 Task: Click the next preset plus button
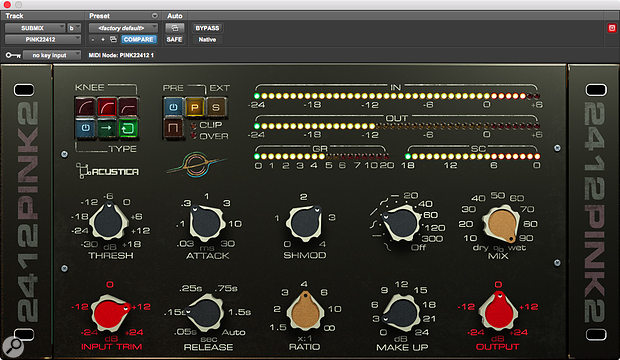click(103, 40)
